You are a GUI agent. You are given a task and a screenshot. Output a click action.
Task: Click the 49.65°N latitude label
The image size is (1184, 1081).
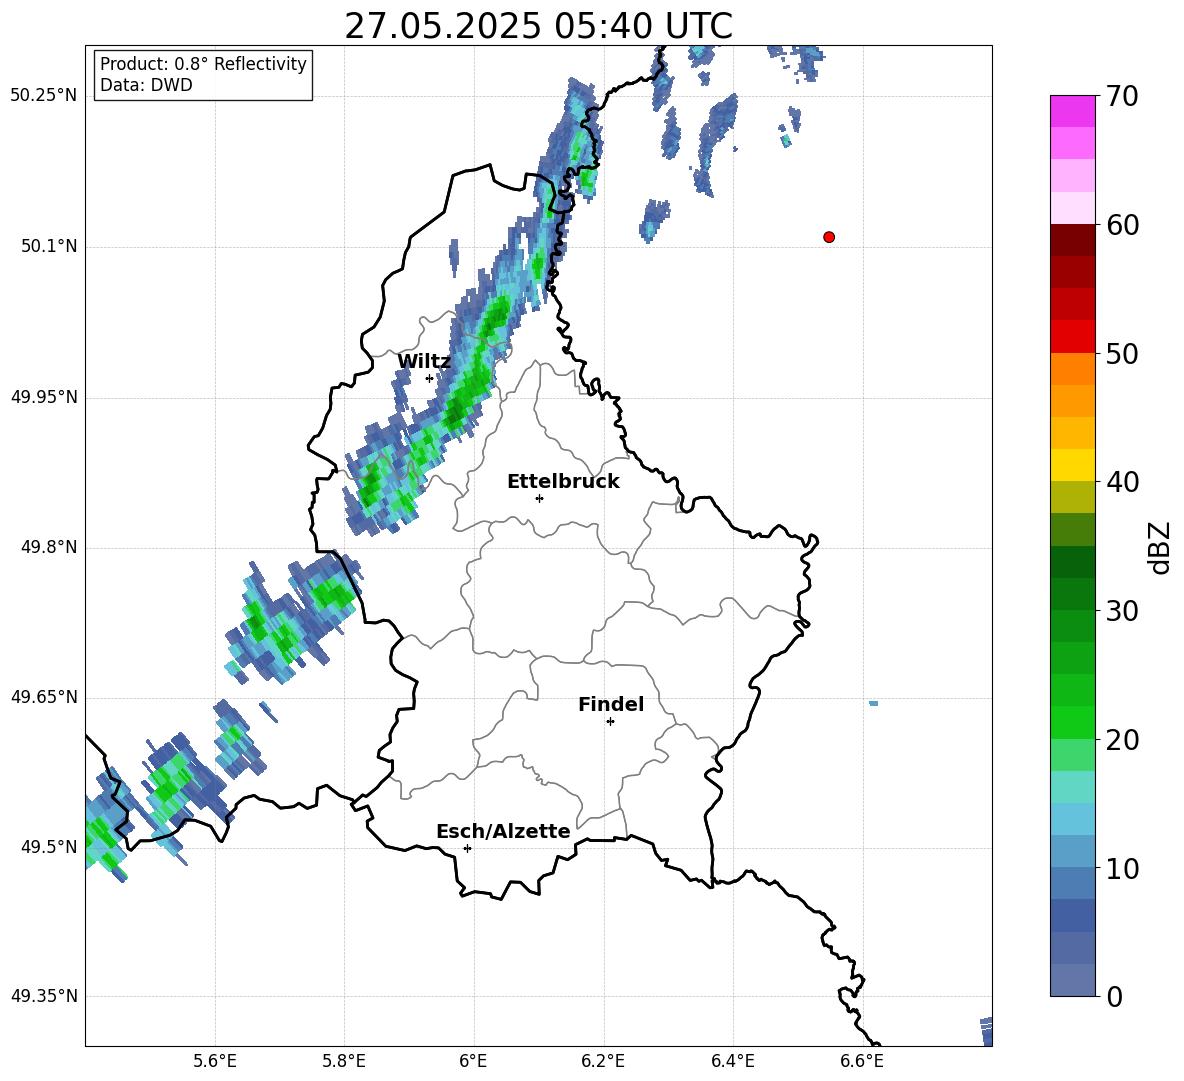[x=44, y=697]
